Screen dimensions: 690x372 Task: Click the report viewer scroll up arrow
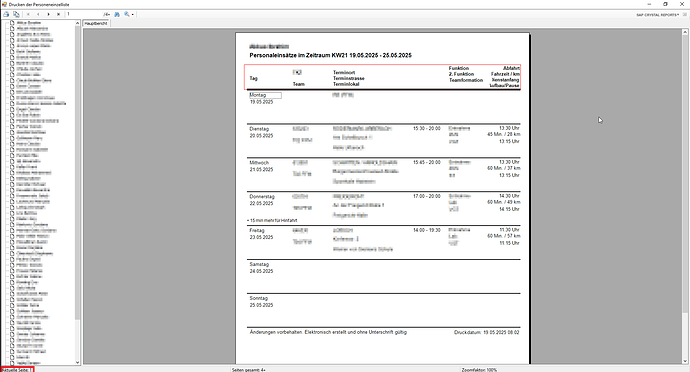(x=685, y=32)
